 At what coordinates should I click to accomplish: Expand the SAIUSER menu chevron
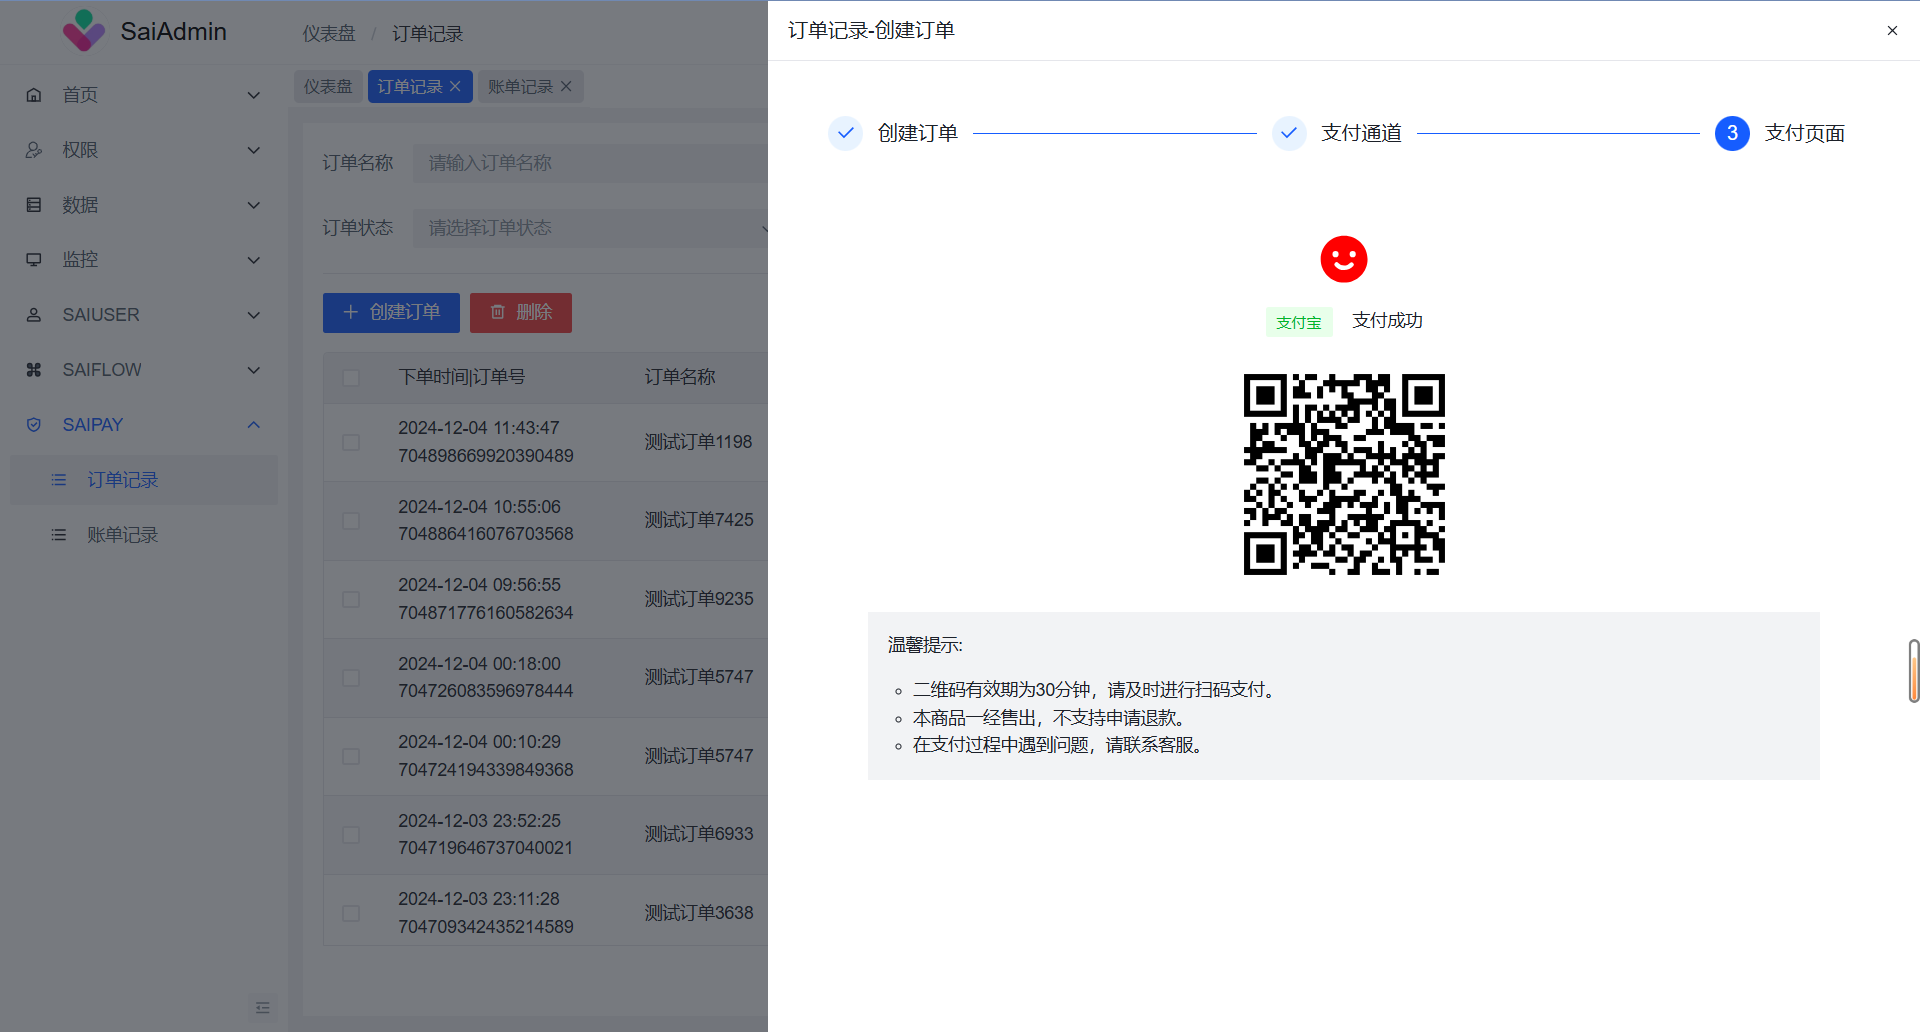point(254,315)
